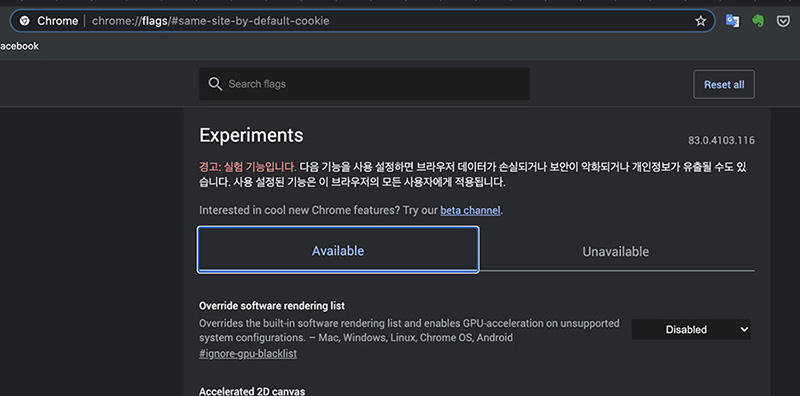
Task: Bookmark this page with the star icon
Action: [x=701, y=21]
